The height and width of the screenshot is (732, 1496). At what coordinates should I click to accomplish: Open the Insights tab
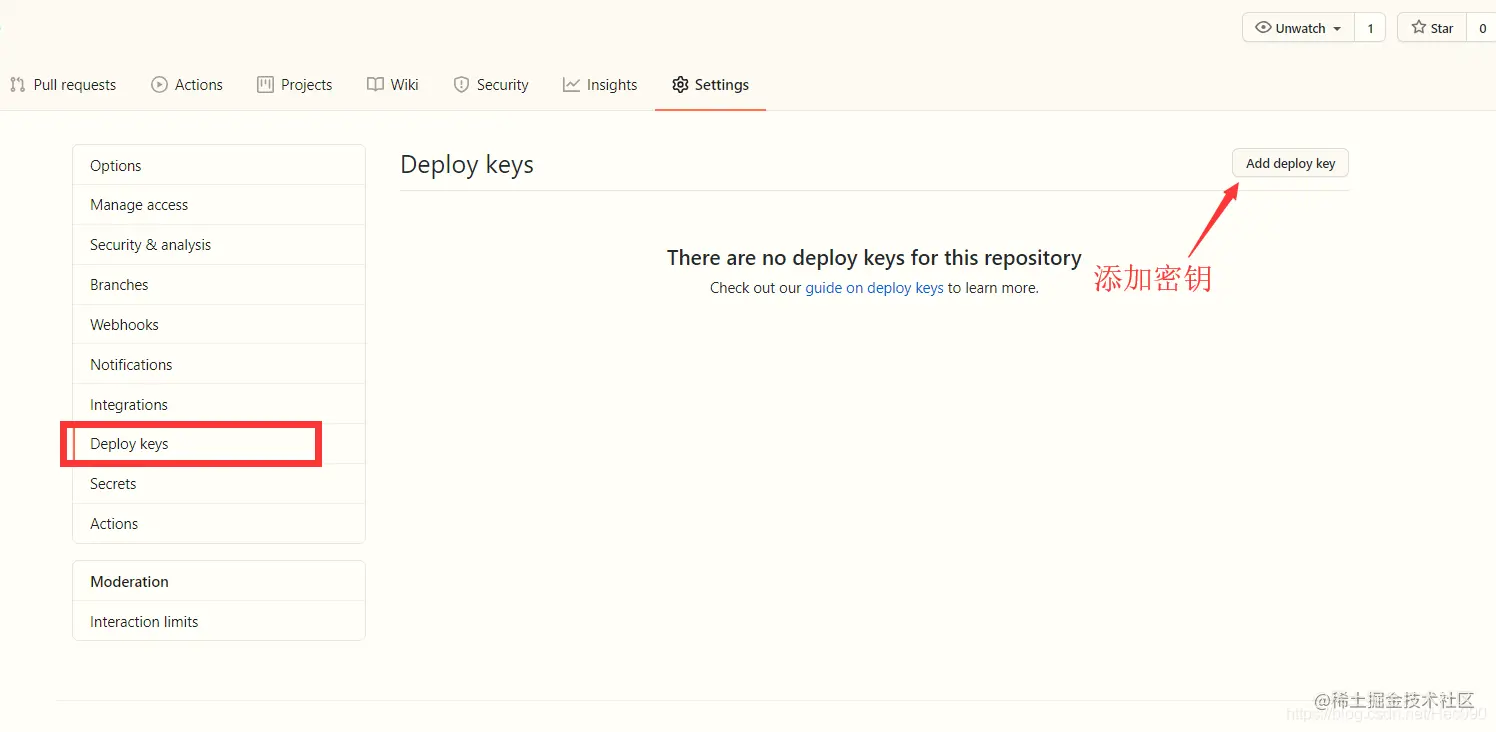point(600,85)
